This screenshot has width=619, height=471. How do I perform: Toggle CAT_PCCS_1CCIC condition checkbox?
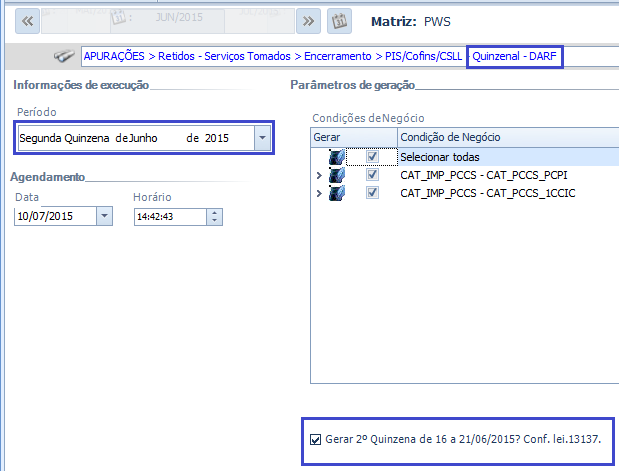tap(372, 193)
